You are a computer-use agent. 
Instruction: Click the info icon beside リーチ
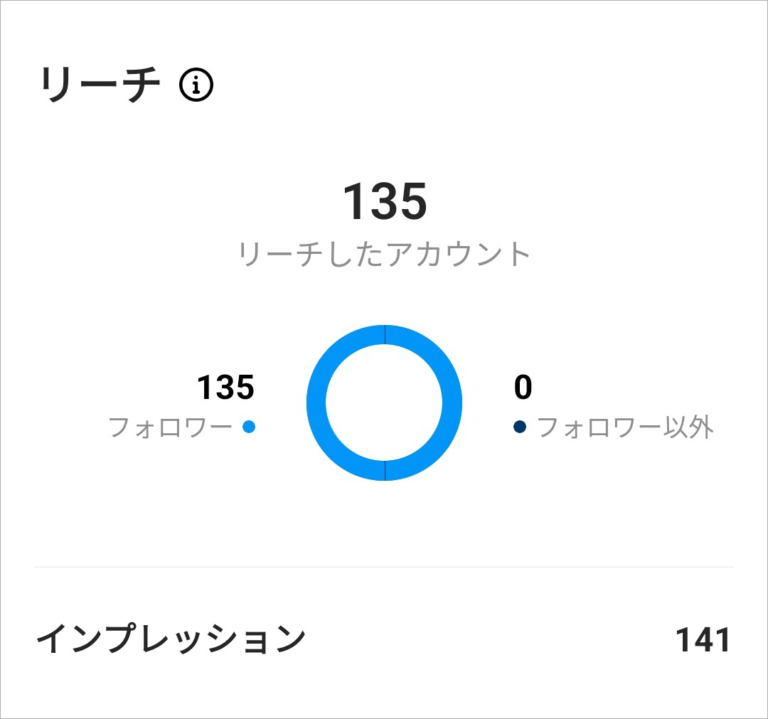[196, 87]
